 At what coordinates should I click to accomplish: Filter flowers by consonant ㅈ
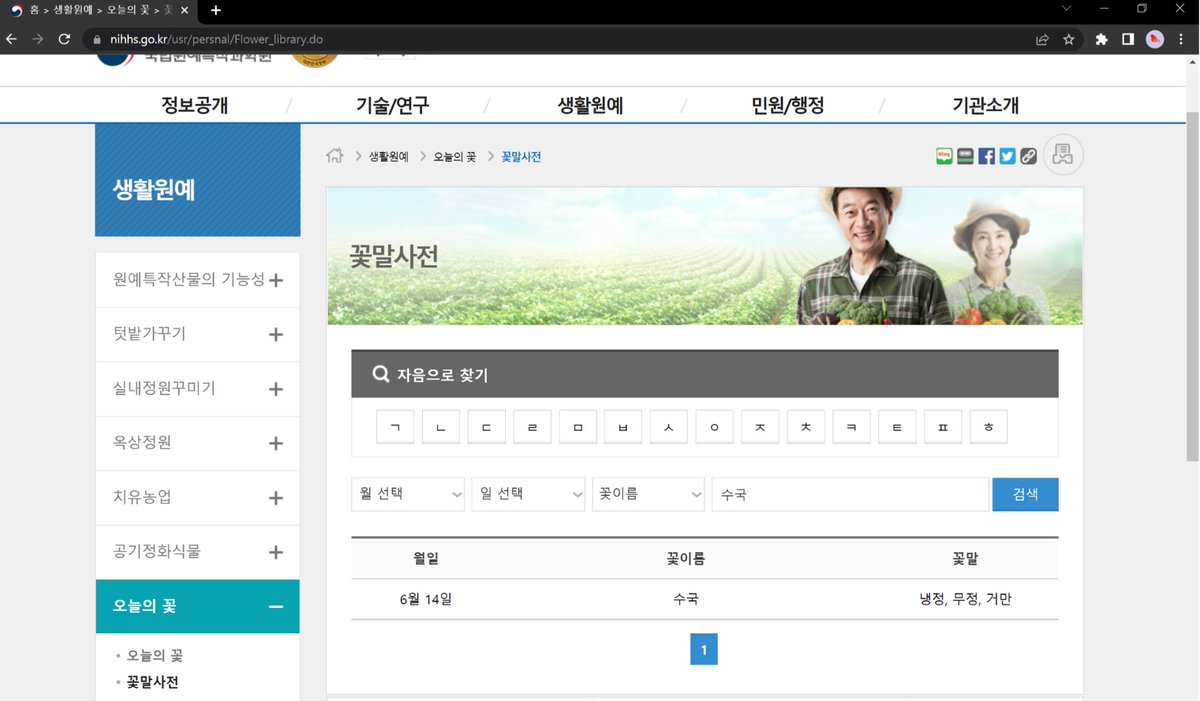click(760, 427)
